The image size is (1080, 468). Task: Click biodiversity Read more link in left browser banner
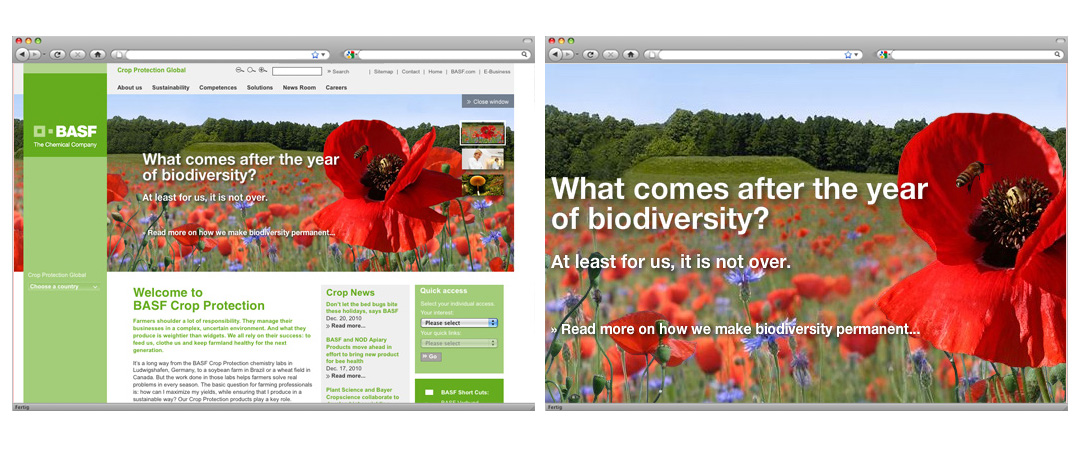[239, 232]
